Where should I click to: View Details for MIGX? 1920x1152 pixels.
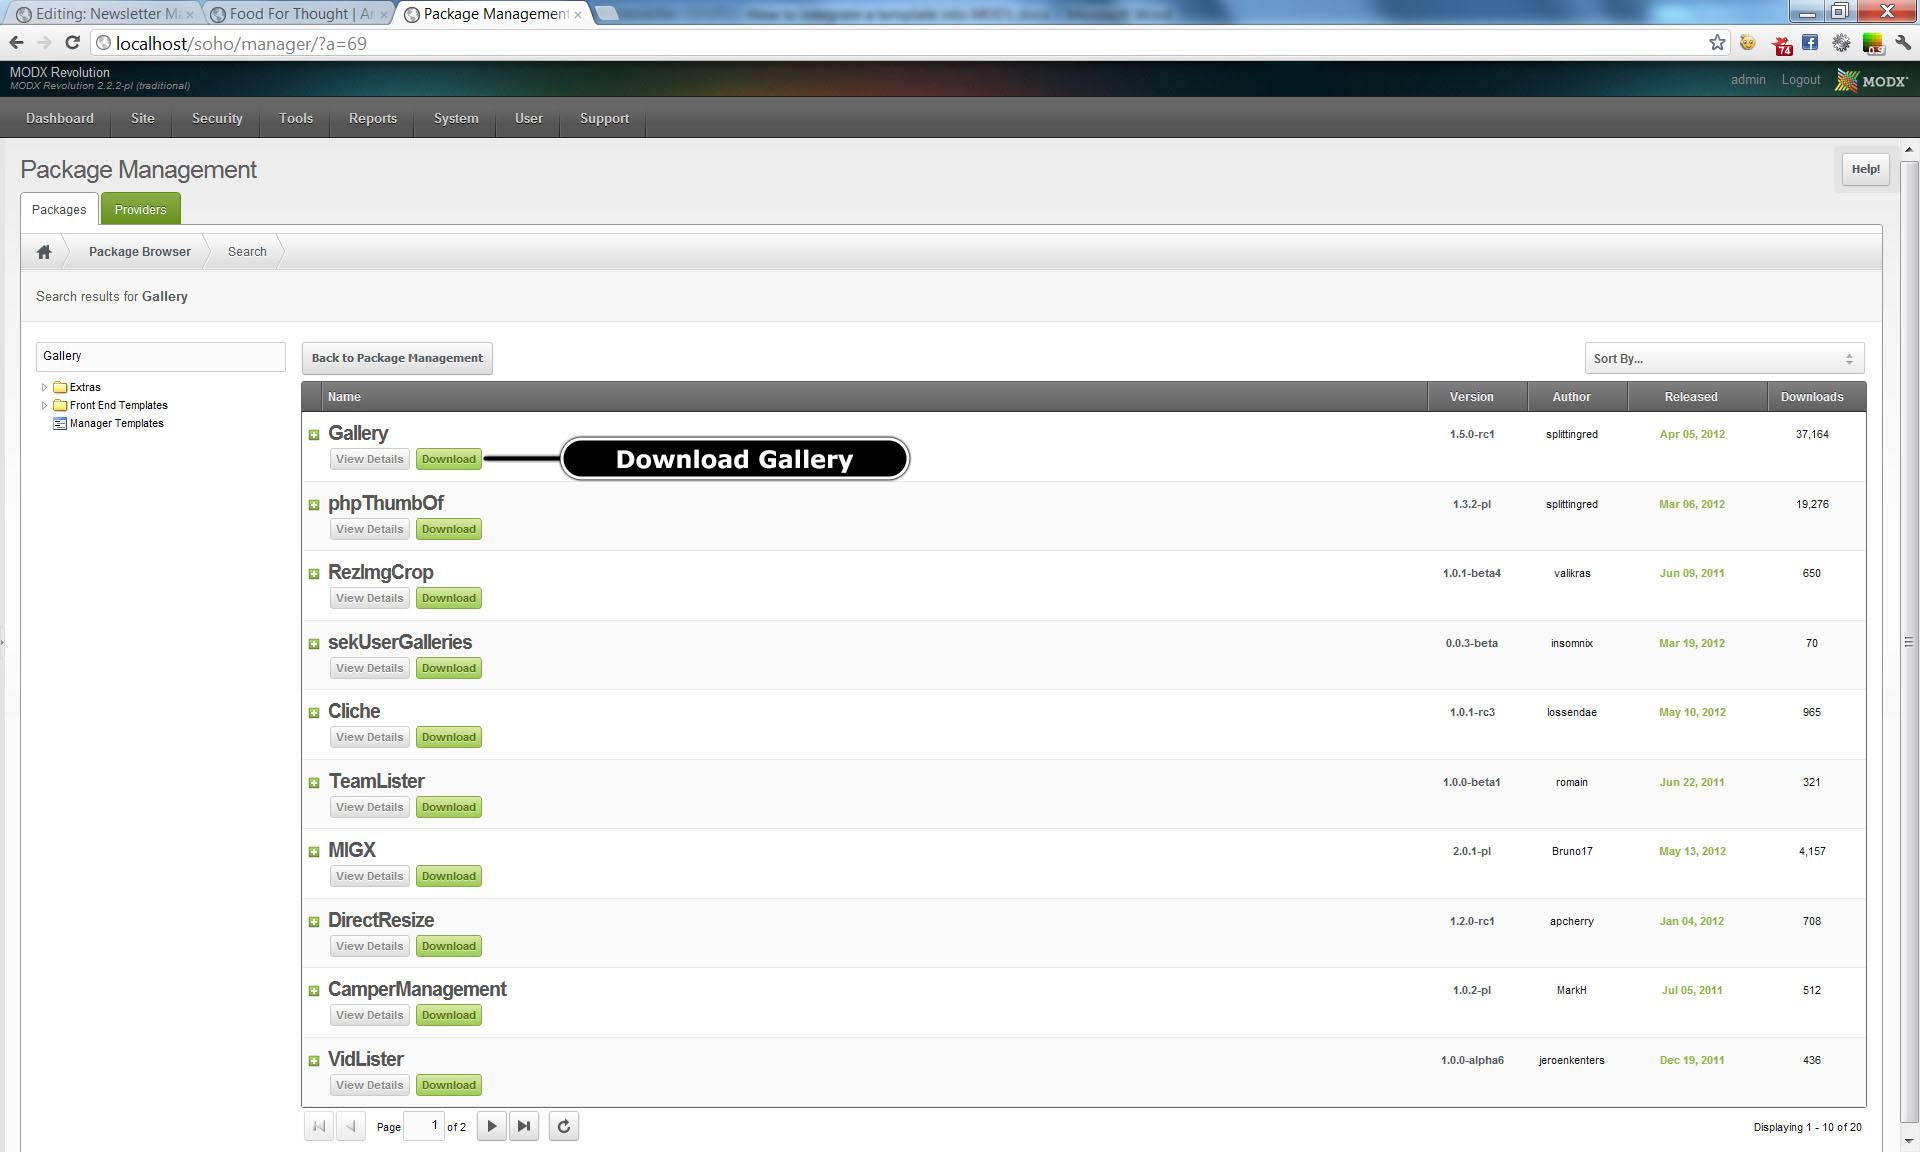click(370, 876)
